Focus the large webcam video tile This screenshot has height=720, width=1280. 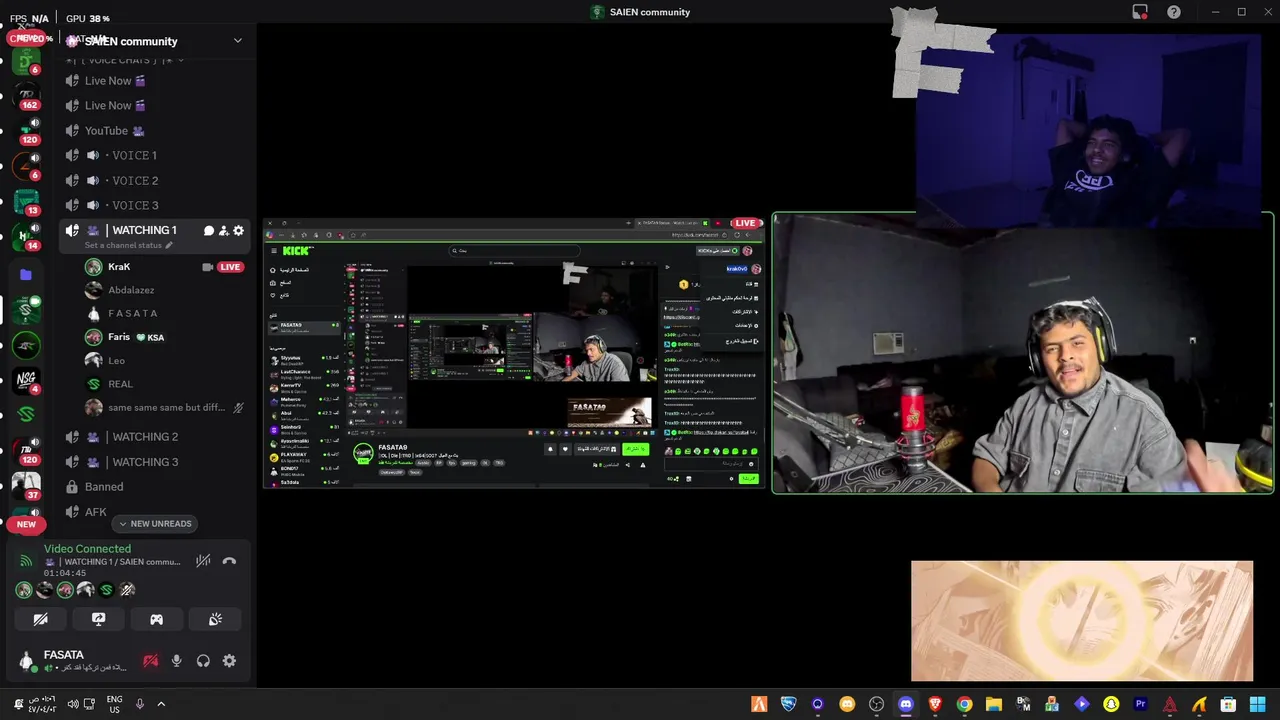[1022, 353]
